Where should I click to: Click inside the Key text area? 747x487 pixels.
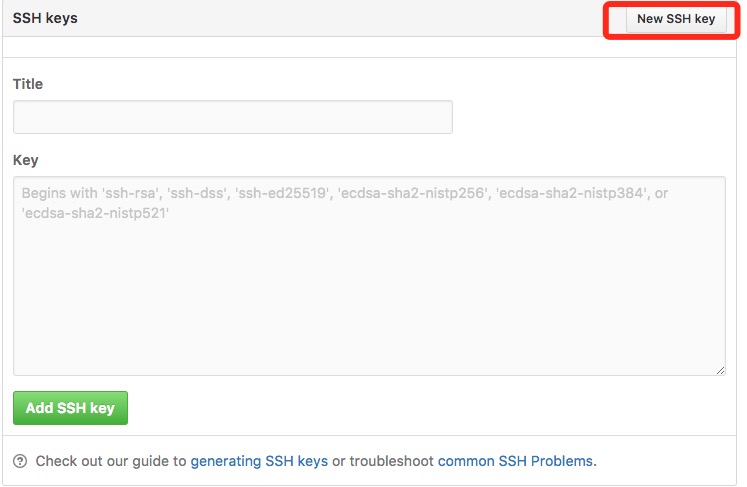369,276
